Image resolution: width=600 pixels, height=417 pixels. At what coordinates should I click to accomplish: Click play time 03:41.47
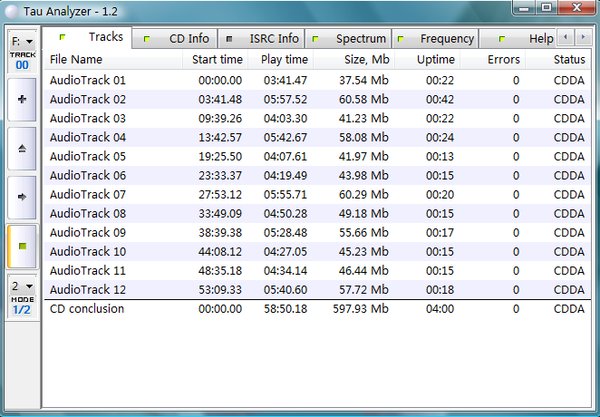[x=285, y=80]
